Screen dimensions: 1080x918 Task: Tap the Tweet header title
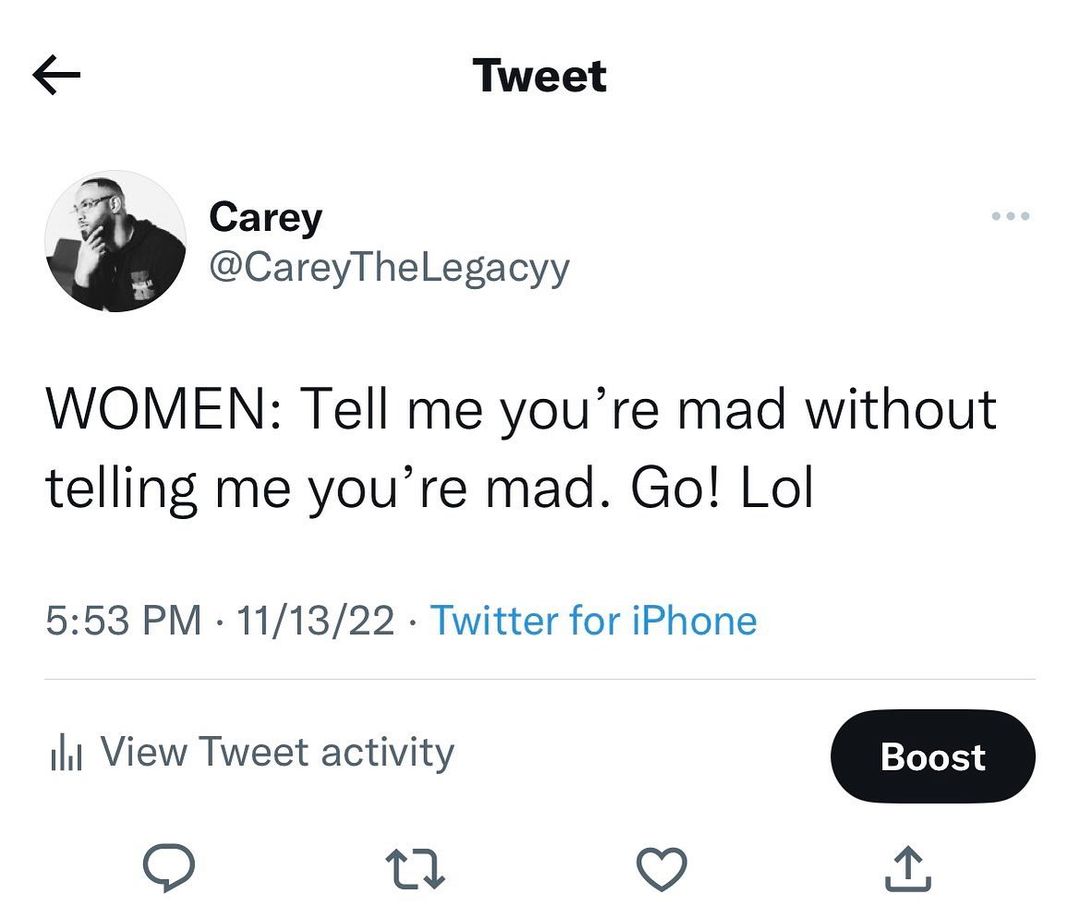(540, 76)
